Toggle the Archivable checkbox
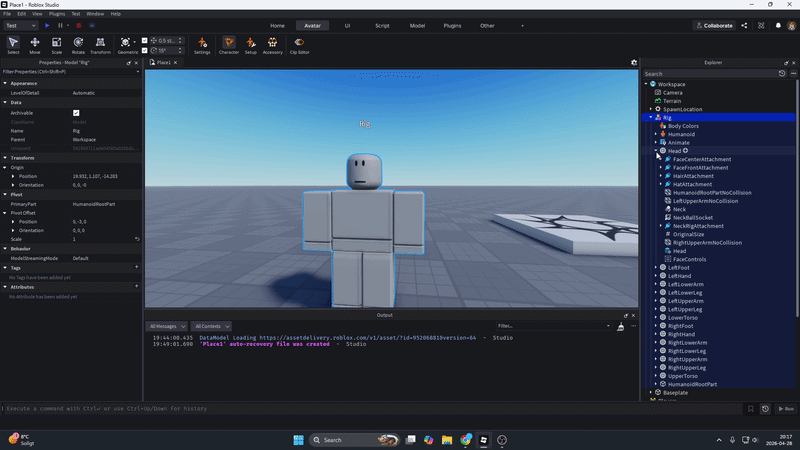 pyautogui.click(x=76, y=113)
